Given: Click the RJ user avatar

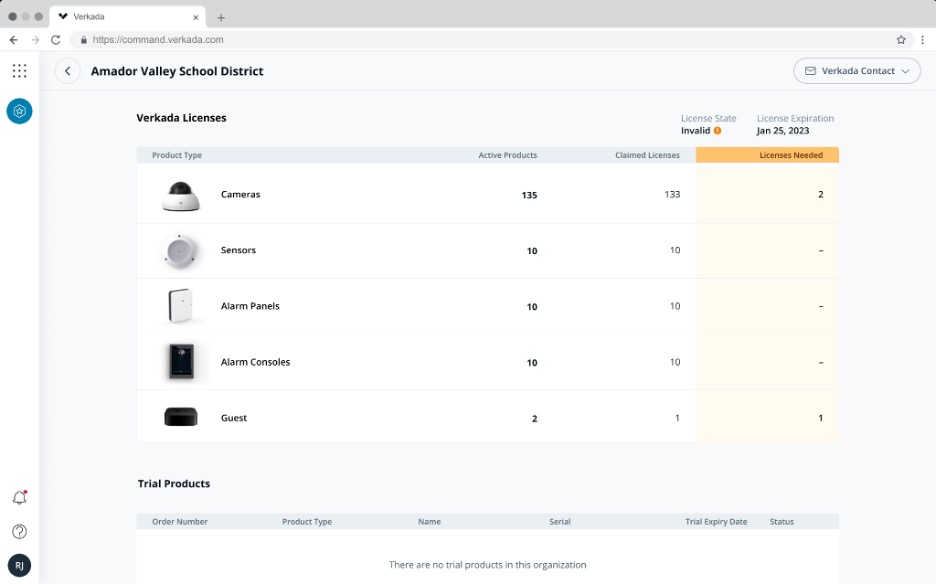Looking at the screenshot, I should click(19, 565).
